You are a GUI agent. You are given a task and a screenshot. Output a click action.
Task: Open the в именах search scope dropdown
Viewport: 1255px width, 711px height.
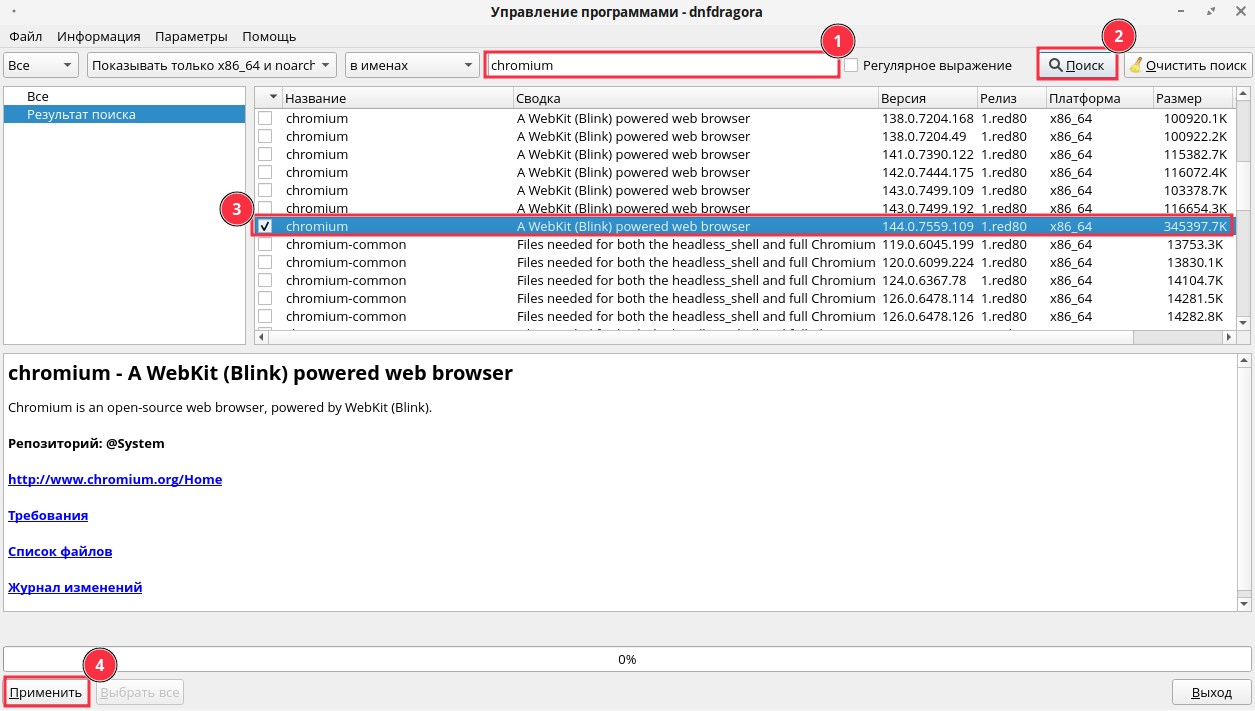412,65
